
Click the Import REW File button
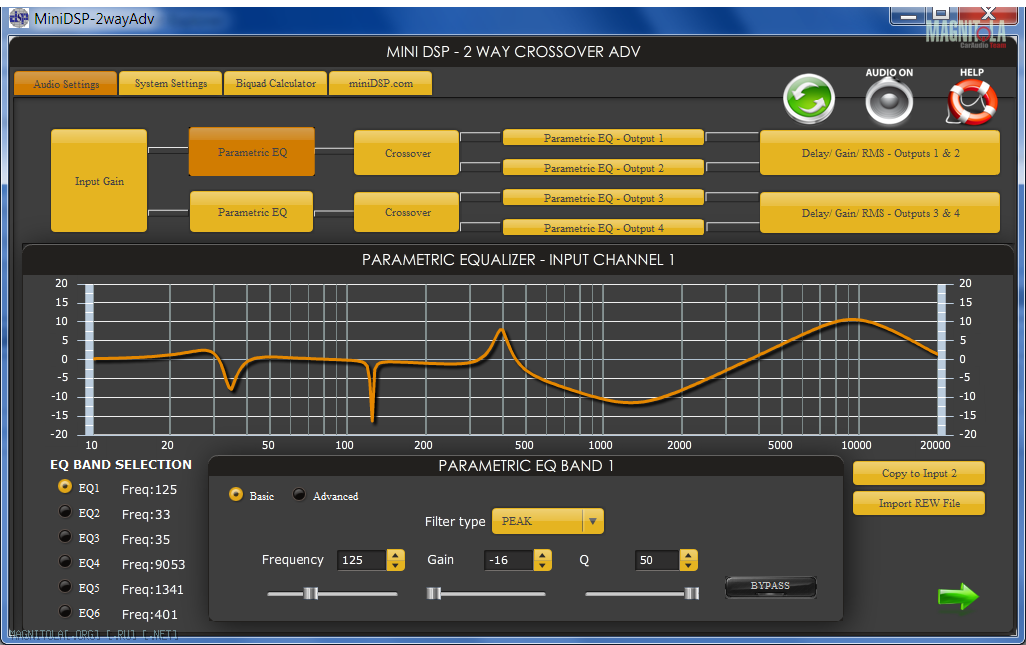click(x=919, y=503)
